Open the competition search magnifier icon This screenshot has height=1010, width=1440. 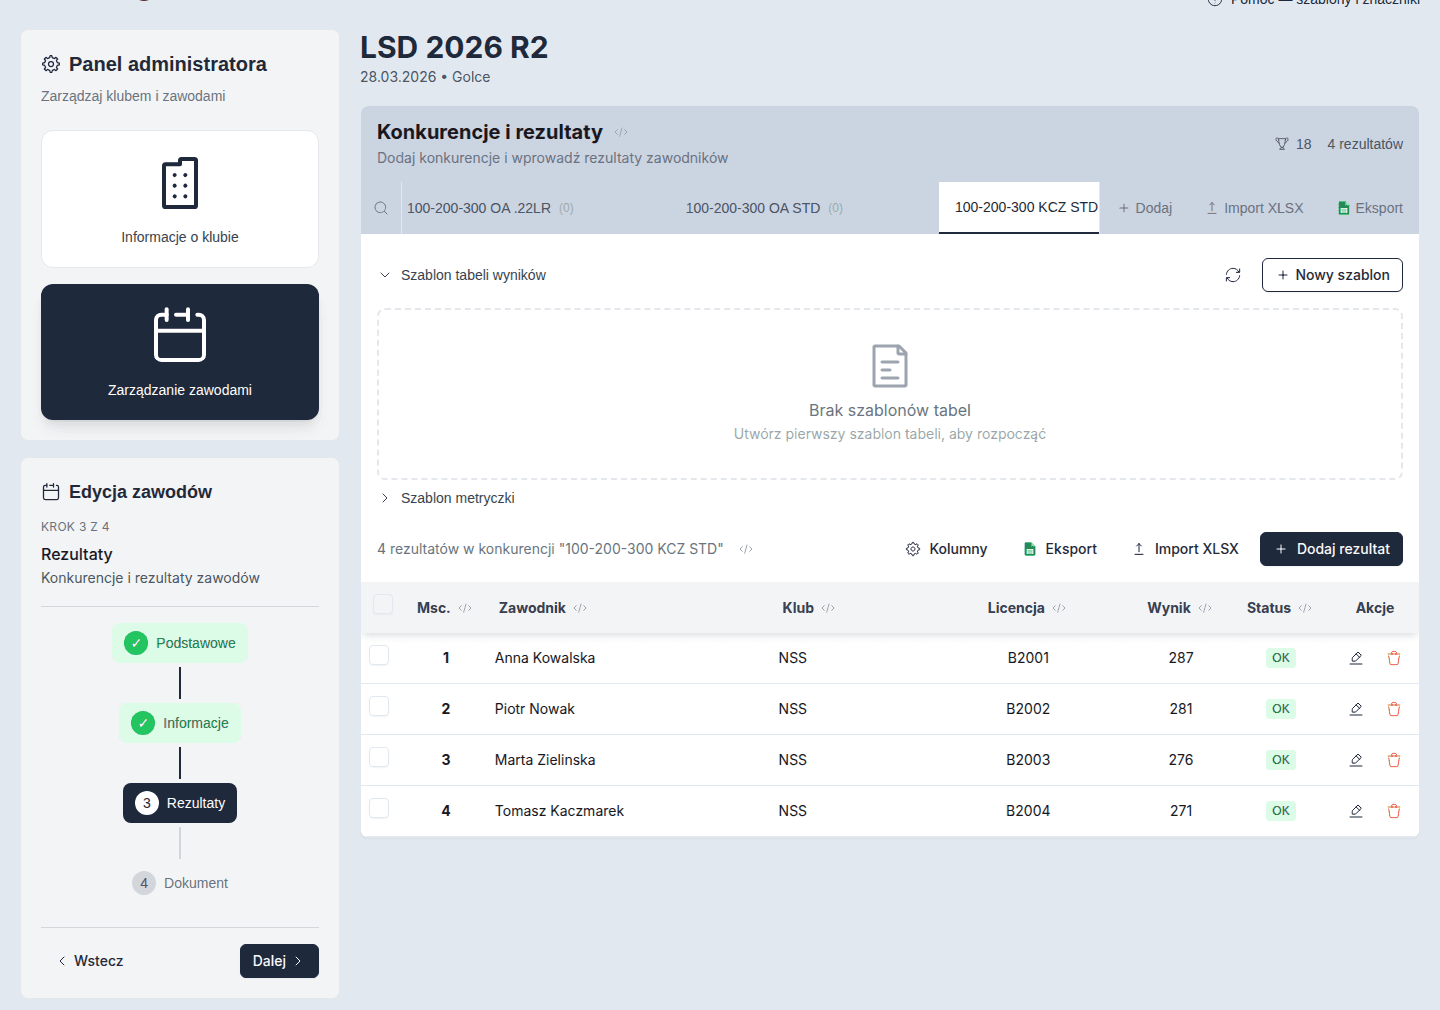[x=381, y=208]
